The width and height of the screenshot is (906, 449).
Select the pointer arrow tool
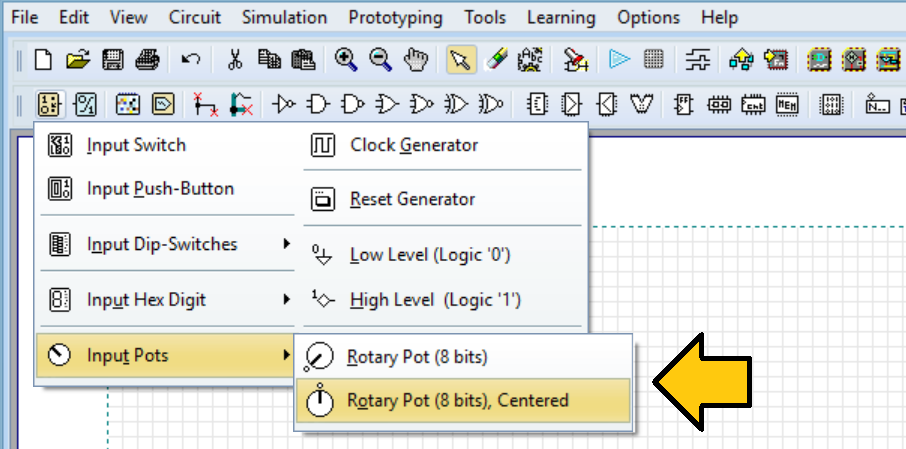pos(461,60)
